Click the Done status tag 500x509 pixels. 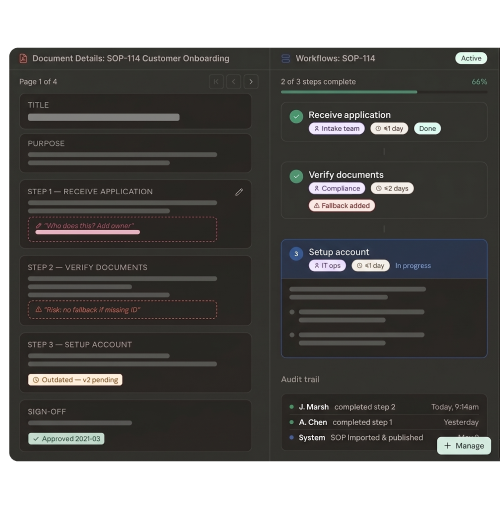(x=427, y=129)
